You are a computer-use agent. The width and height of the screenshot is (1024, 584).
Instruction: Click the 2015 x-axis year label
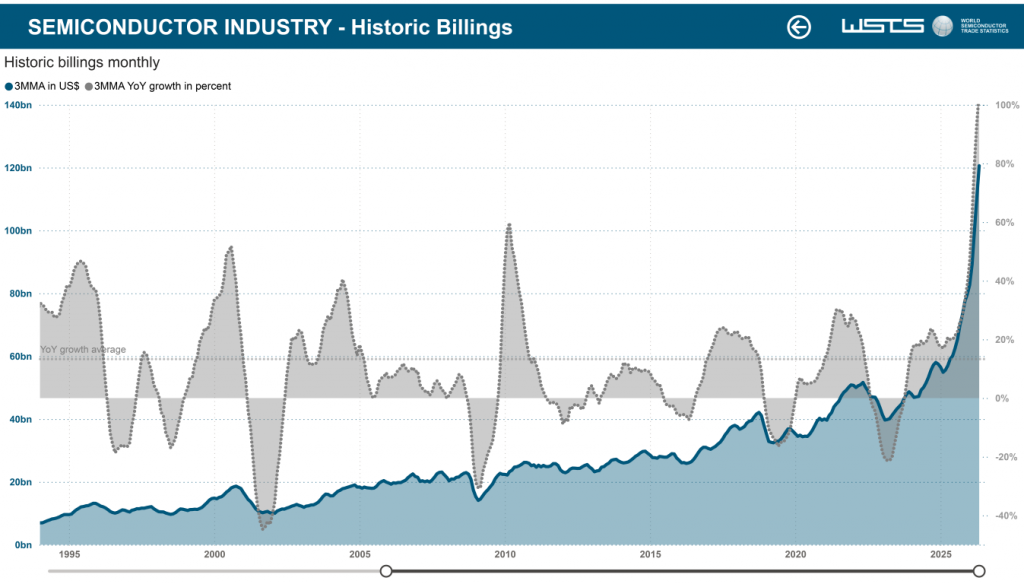pyautogui.click(x=650, y=555)
